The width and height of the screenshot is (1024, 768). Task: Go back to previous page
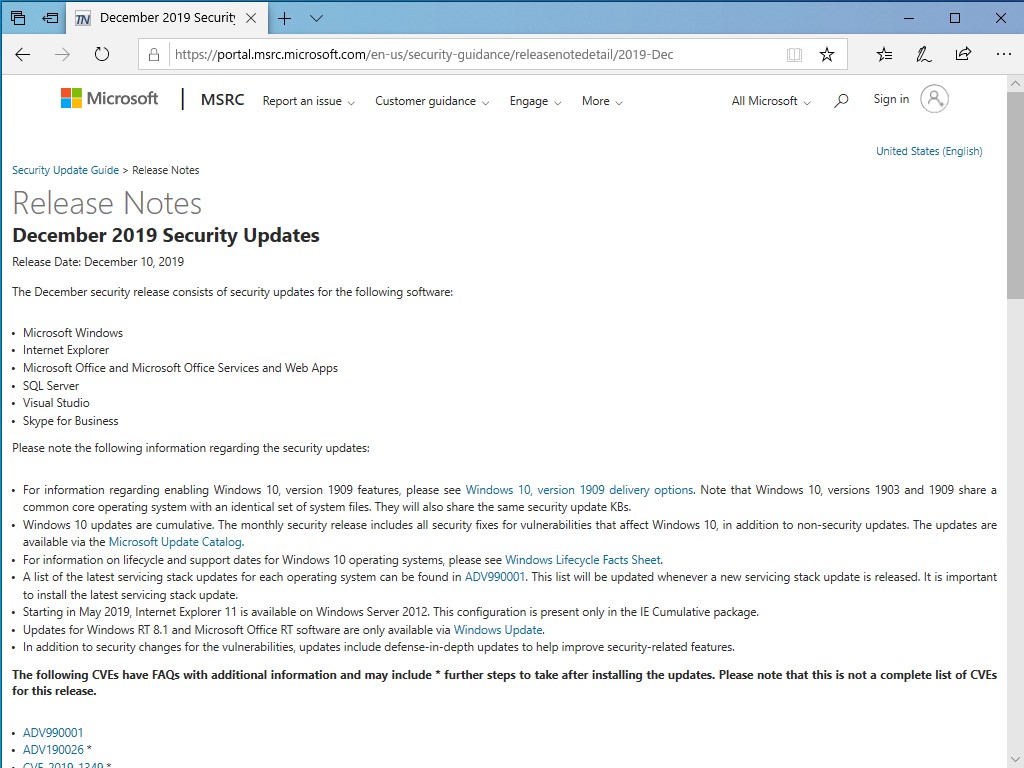coord(23,54)
